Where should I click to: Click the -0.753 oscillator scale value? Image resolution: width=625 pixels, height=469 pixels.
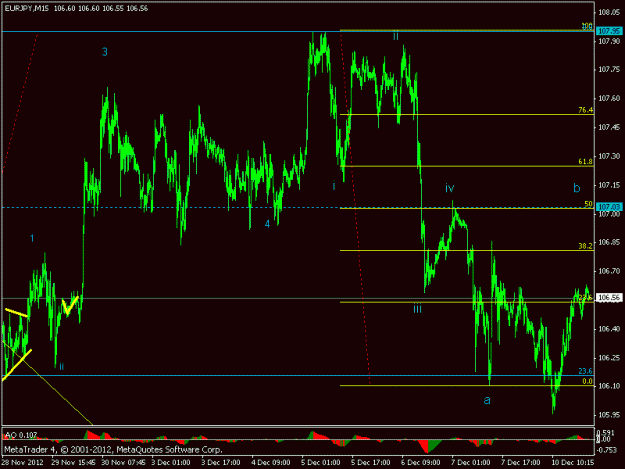(608, 450)
